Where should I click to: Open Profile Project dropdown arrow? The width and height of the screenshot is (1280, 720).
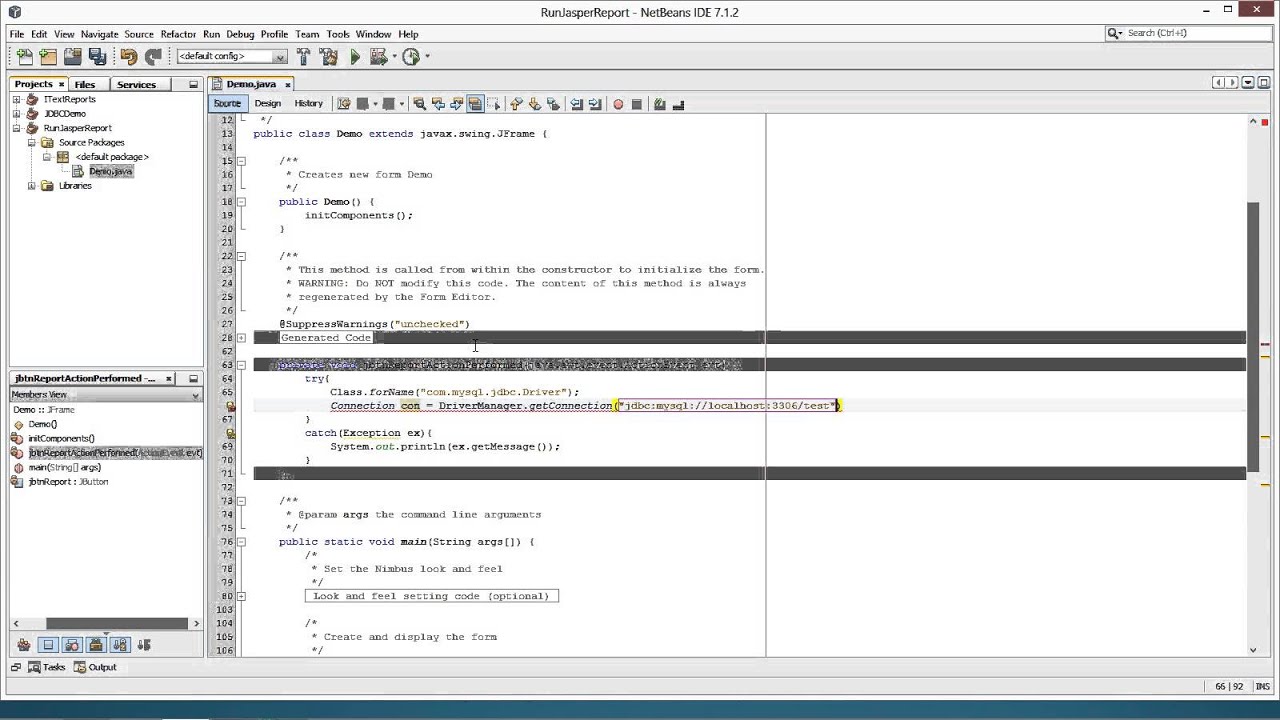point(427,57)
